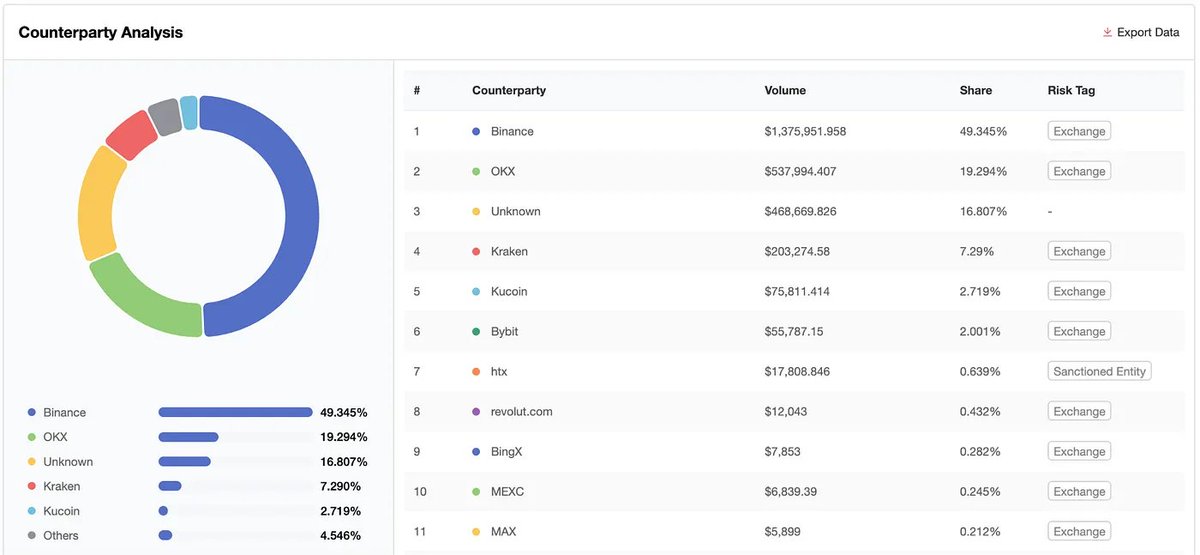Click share value 2.001% in table
The width and height of the screenshot is (1200, 555).
pyautogui.click(x=979, y=331)
